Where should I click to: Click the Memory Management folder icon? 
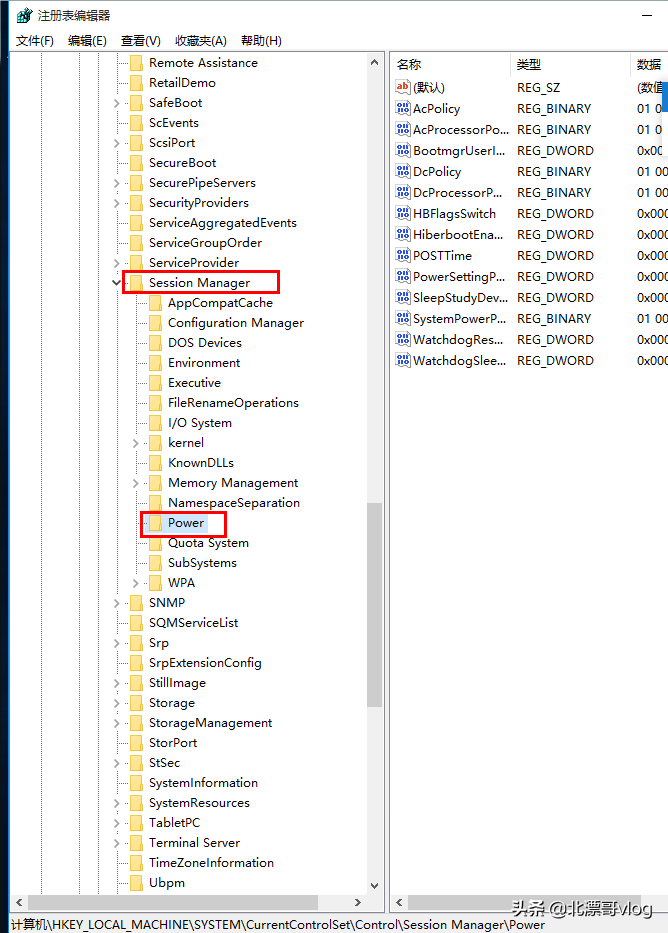click(155, 483)
